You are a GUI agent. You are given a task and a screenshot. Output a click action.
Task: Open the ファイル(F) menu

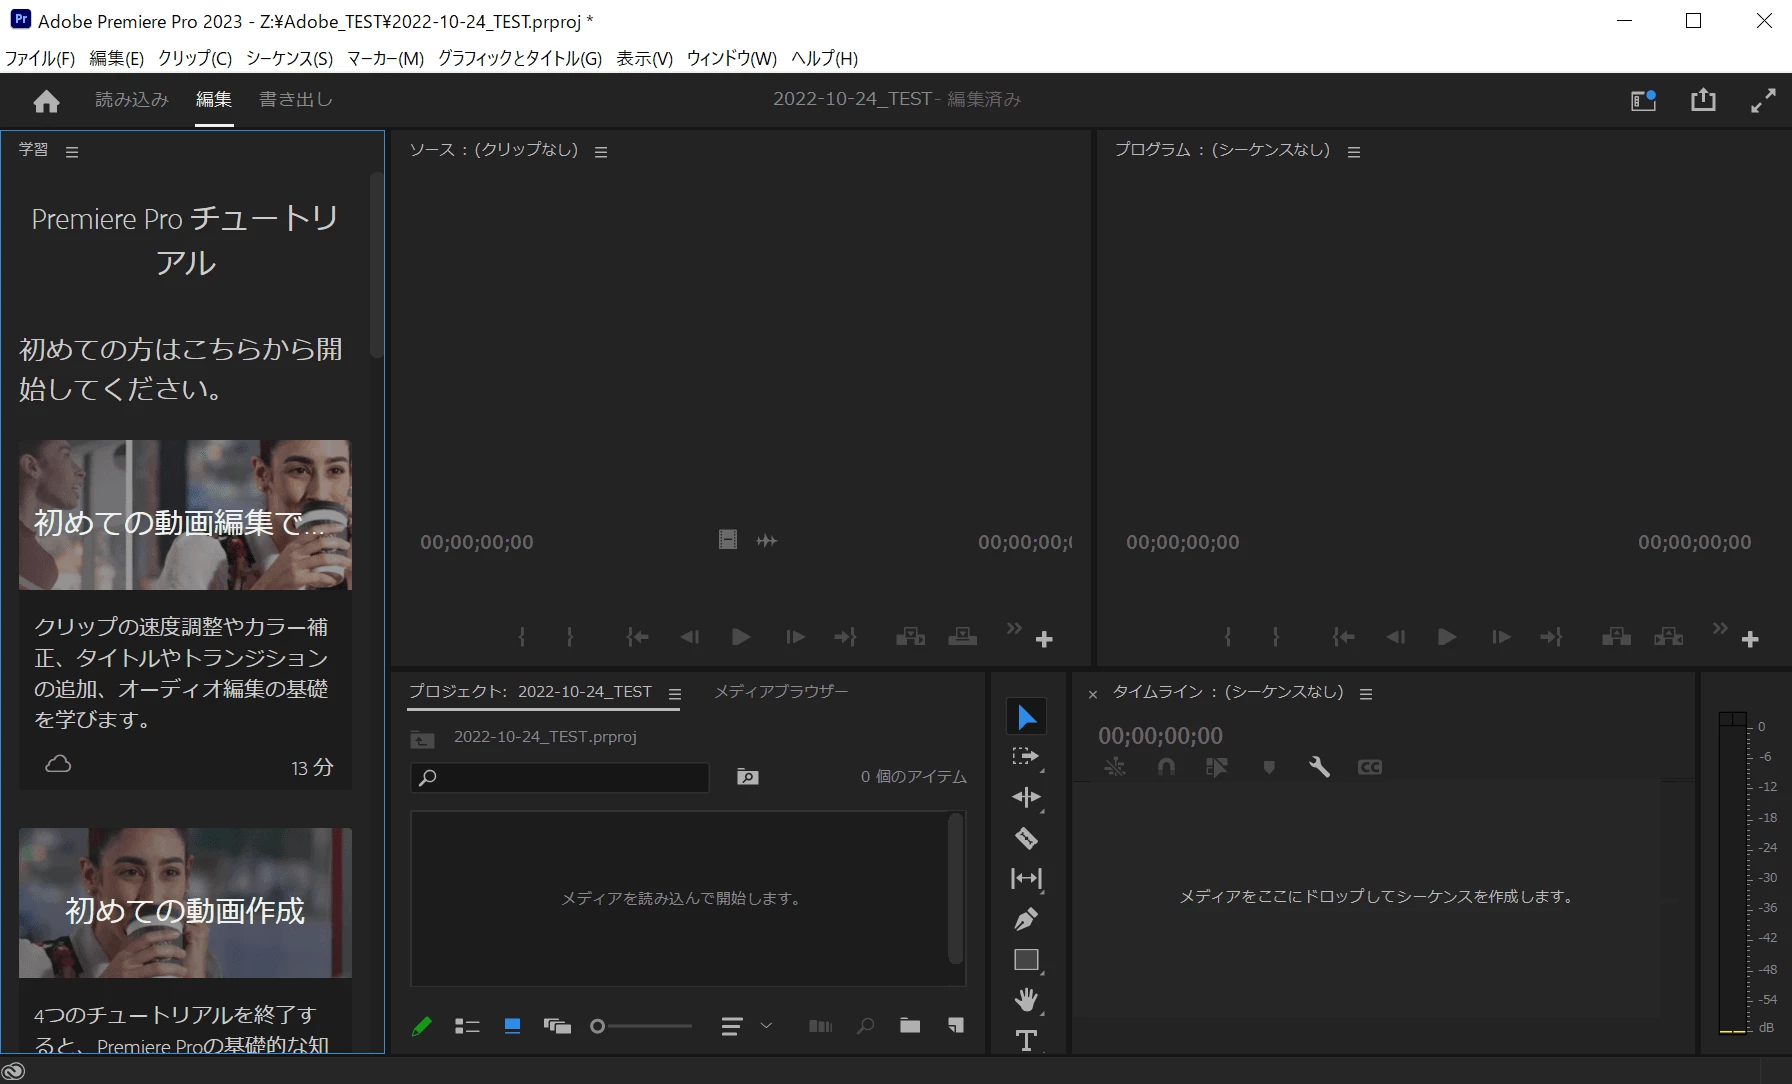click(40, 58)
